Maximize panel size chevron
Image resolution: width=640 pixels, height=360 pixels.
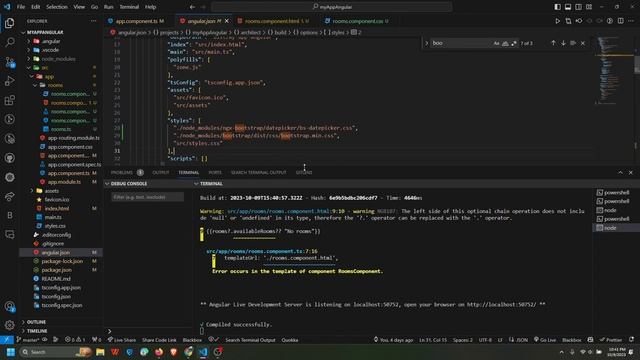(x=620, y=173)
